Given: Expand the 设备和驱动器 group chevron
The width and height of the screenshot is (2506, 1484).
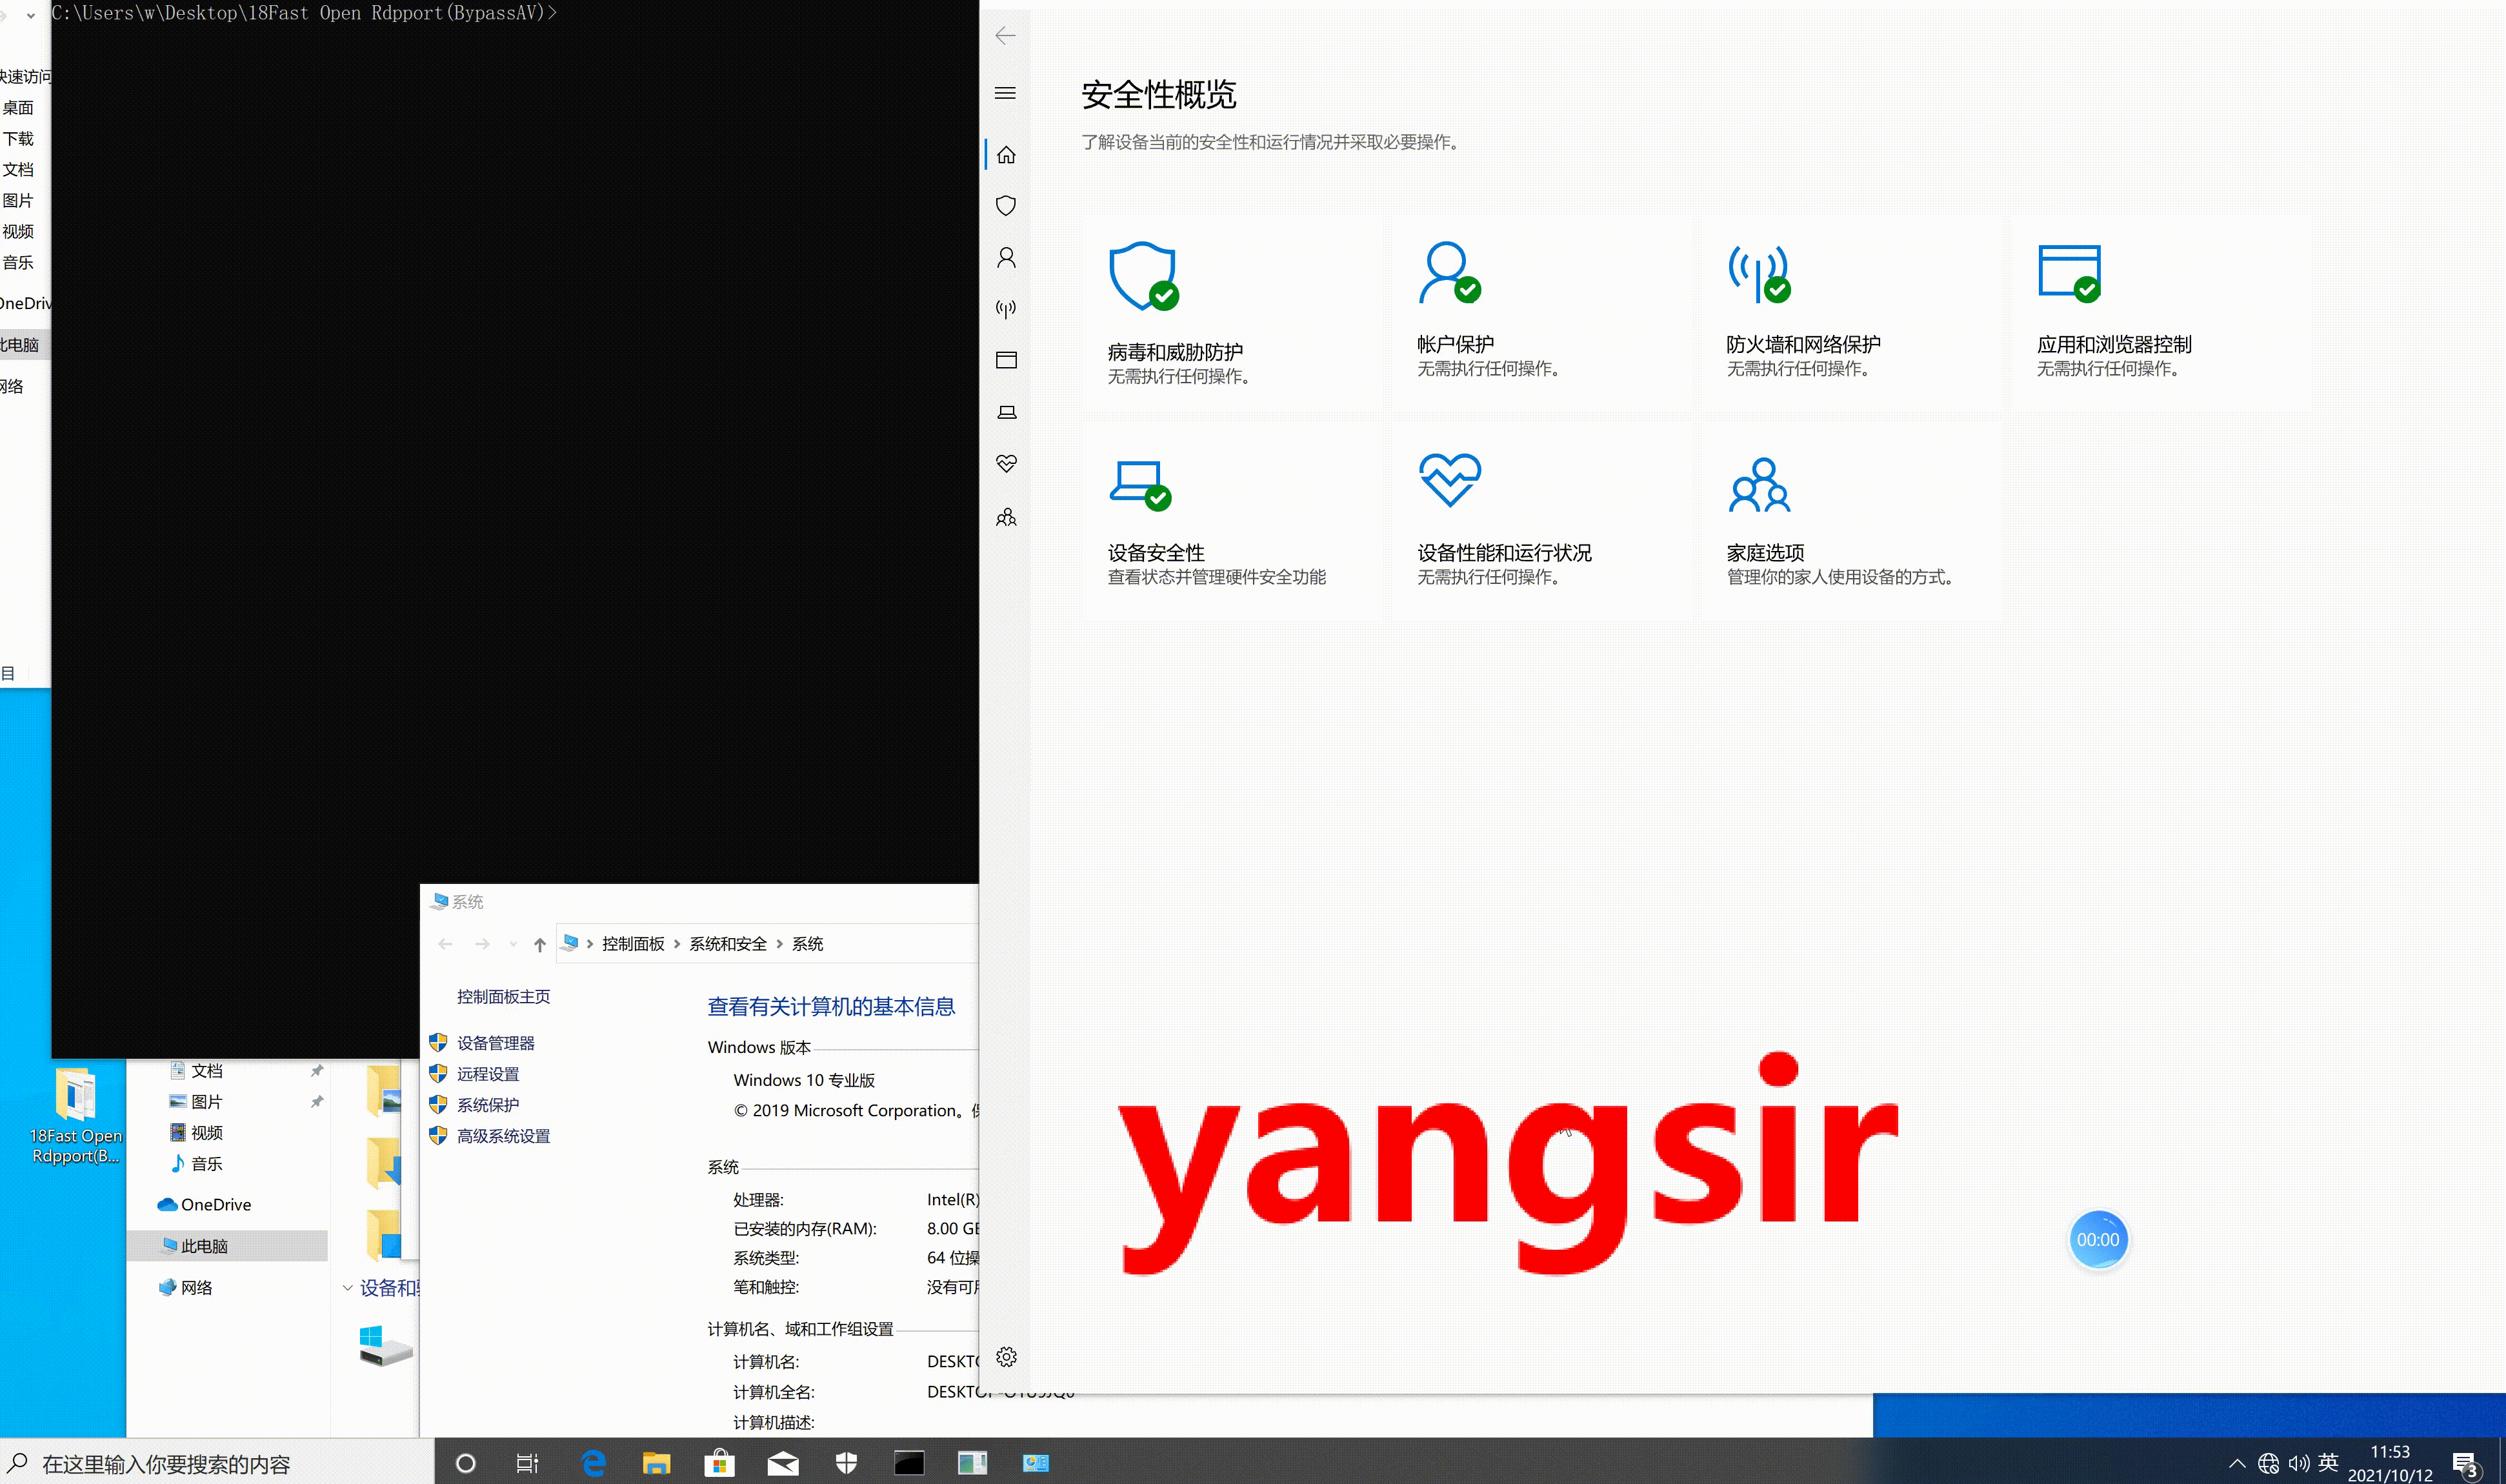Looking at the screenshot, I should click(x=347, y=1288).
